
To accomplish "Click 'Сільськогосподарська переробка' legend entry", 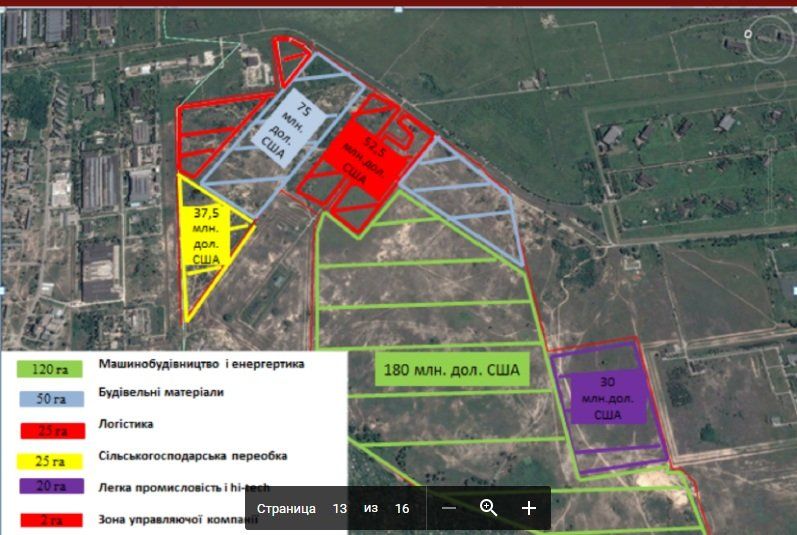I will point(193,456).
